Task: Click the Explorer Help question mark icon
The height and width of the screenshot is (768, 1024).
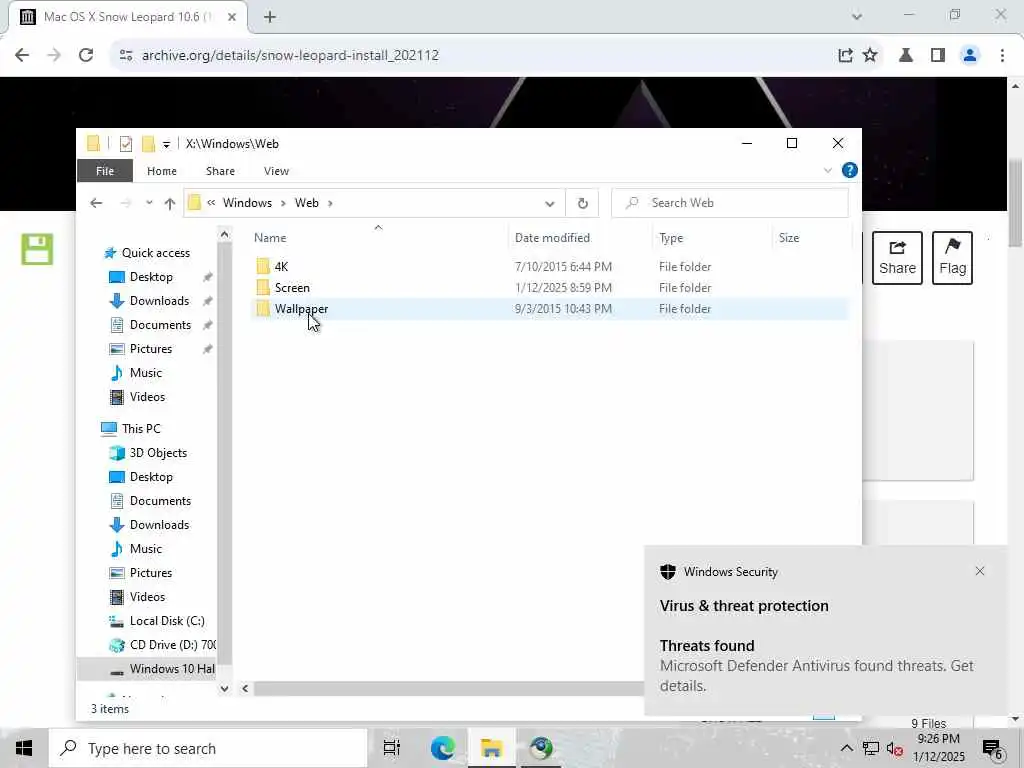Action: (x=849, y=170)
